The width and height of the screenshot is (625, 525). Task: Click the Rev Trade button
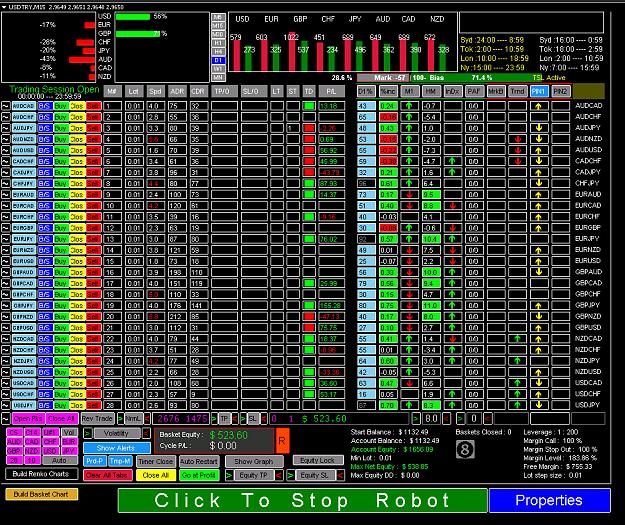tap(97, 419)
